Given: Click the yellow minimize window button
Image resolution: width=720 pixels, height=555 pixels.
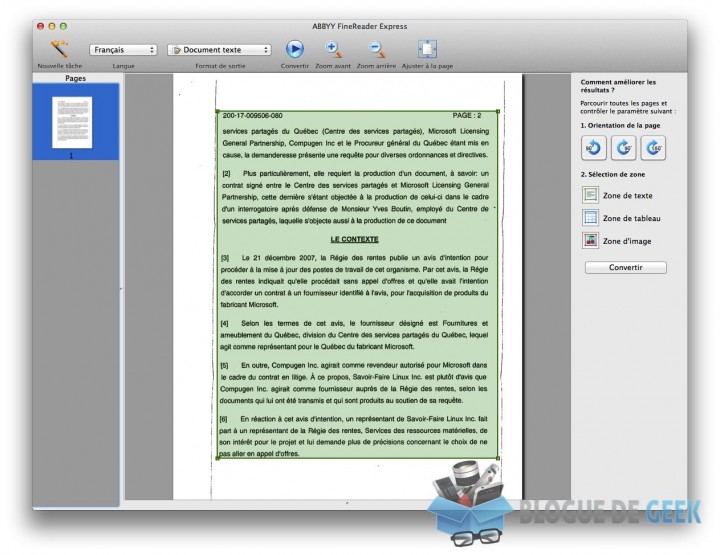Looking at the screenshot, I should (52, 26).
